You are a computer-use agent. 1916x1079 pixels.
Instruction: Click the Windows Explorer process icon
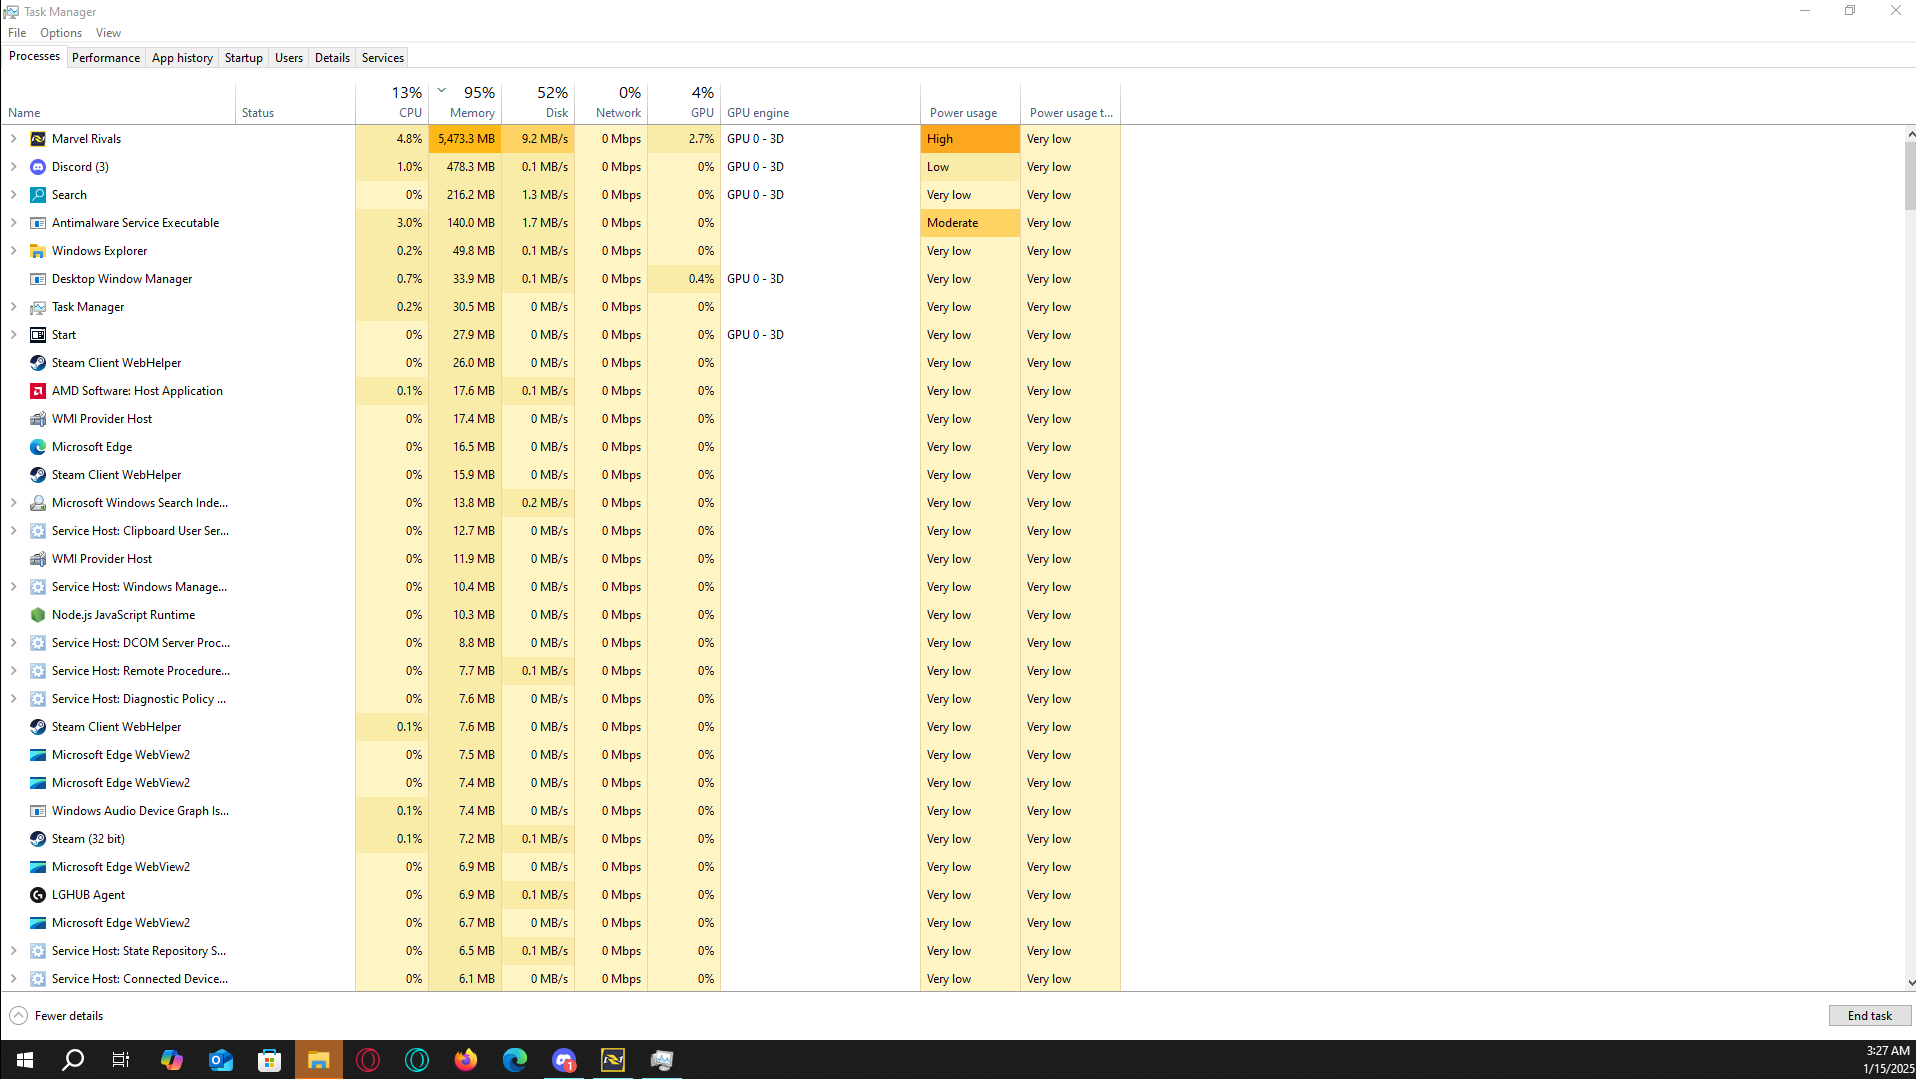38,251
